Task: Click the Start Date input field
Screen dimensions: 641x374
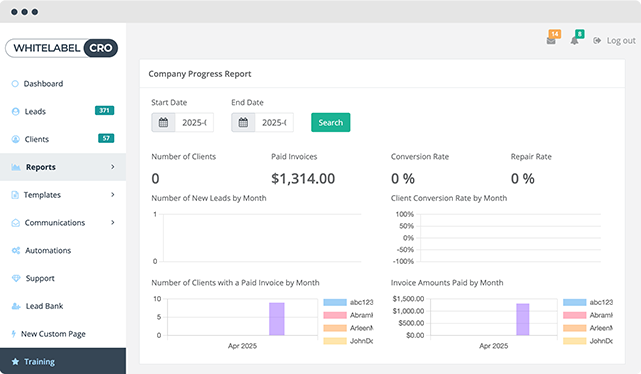Action: click(194, 122)
